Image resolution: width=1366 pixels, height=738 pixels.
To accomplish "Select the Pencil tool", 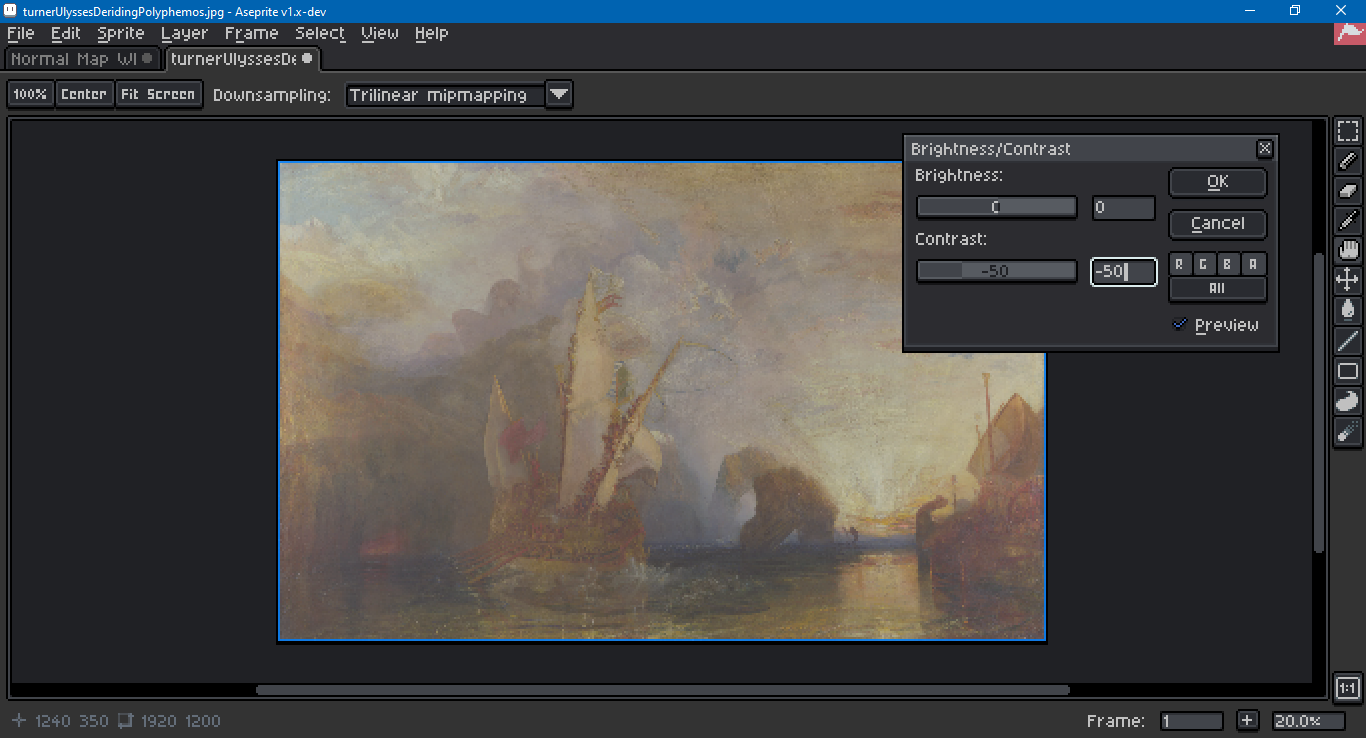I will click(x=1348, y=161).
